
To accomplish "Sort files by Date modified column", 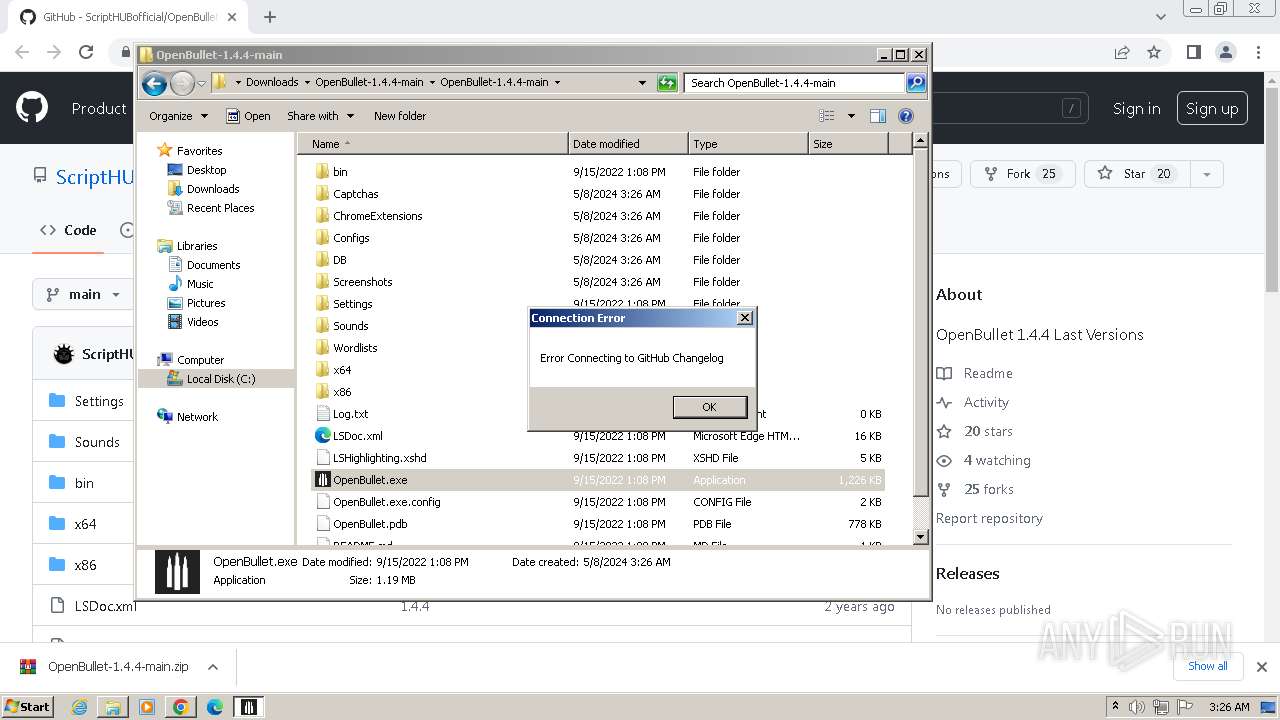I will pos(628,144).
